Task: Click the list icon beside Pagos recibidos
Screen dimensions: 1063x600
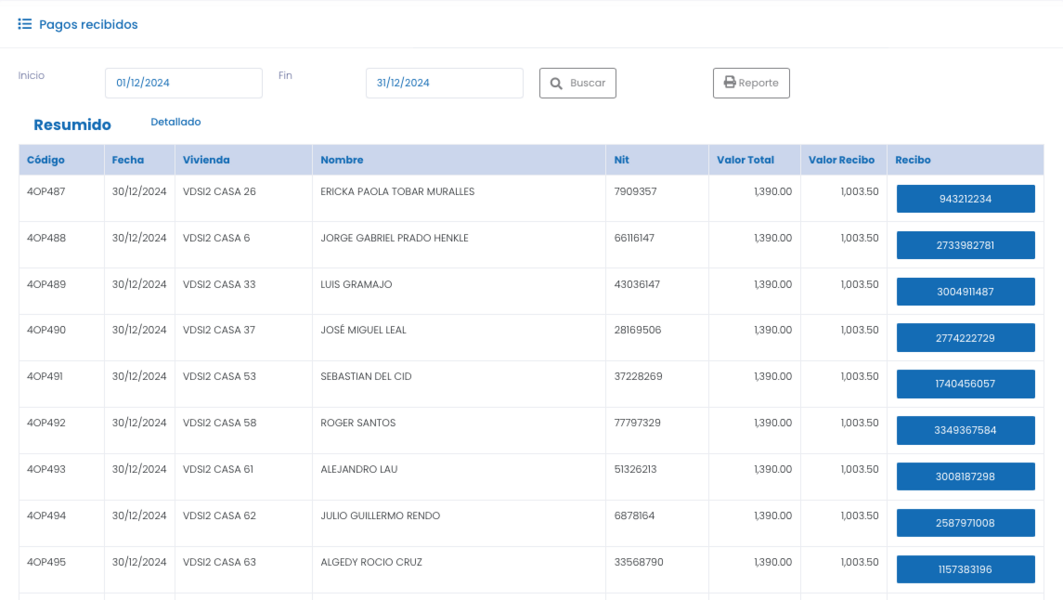Action: click(x=25, y=24)
